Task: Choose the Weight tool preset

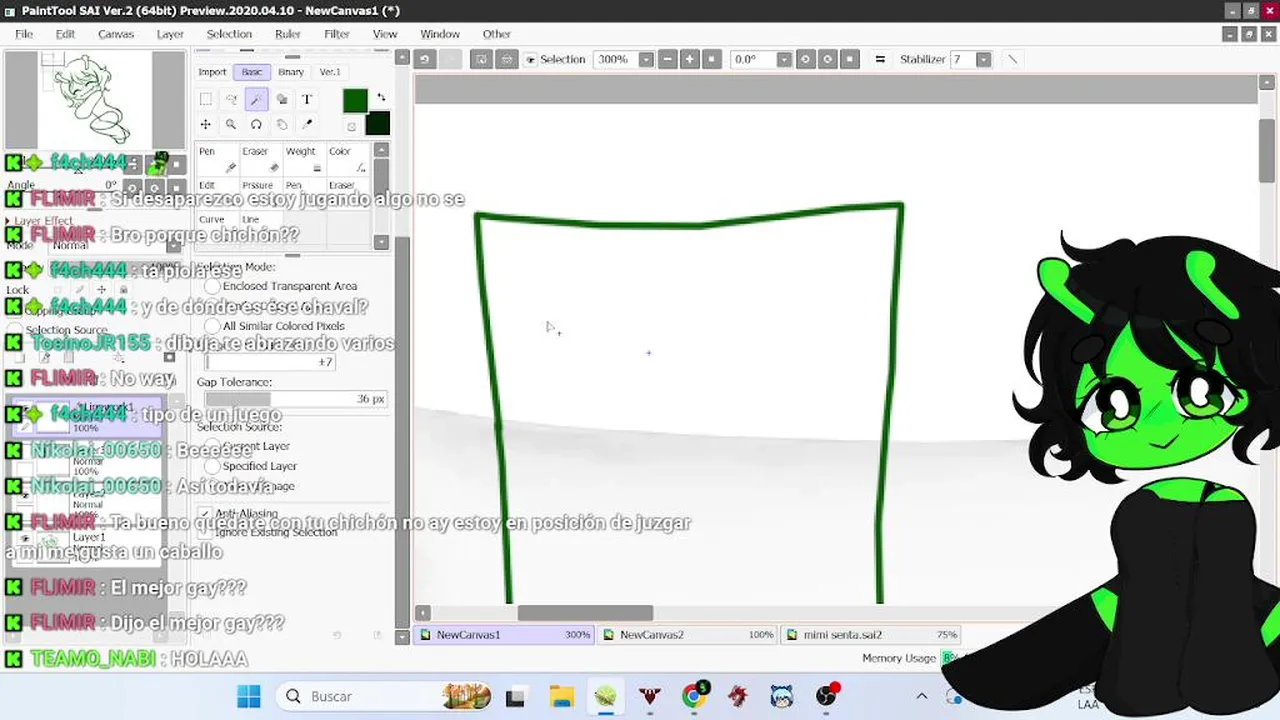Action: (303, 160)
